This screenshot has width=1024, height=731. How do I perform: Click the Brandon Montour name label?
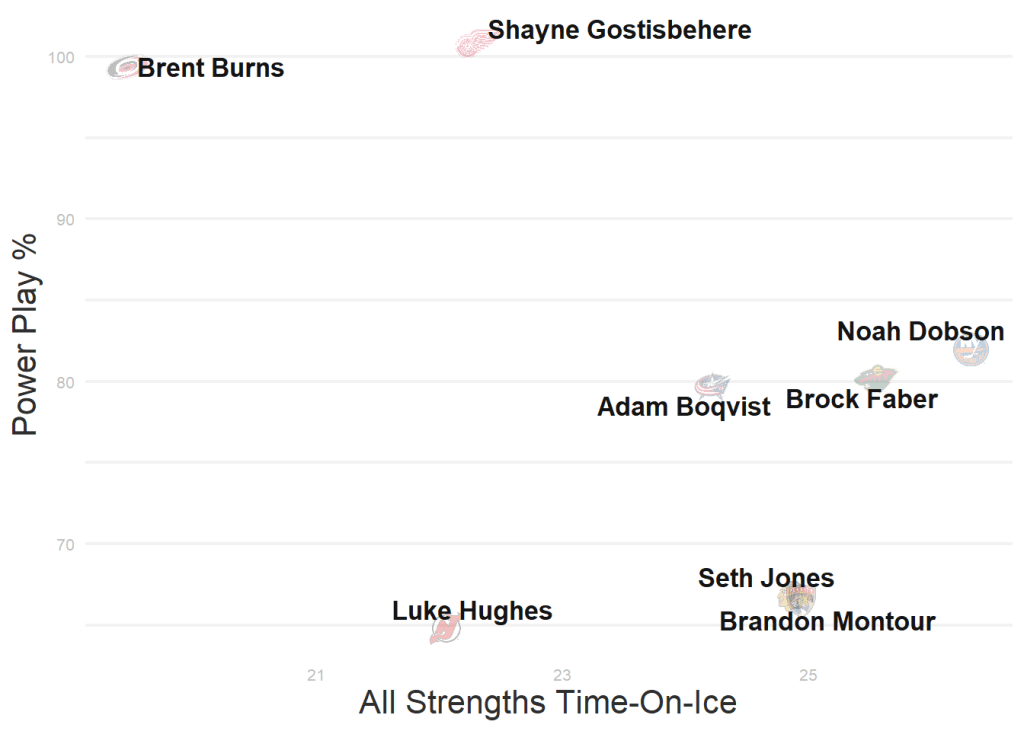(x=827, y=622)
